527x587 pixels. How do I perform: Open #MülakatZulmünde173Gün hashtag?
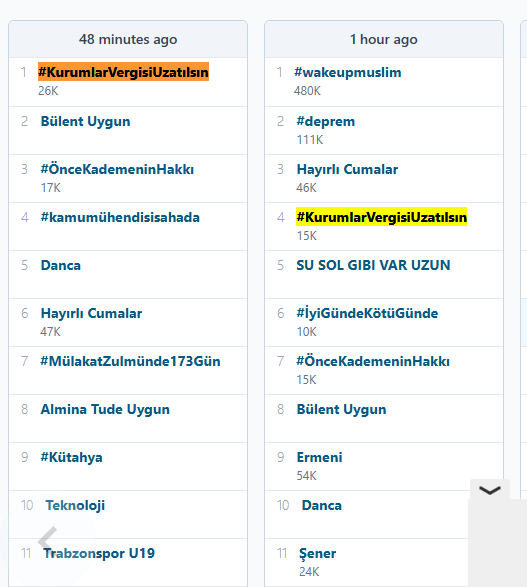[130, 361]
